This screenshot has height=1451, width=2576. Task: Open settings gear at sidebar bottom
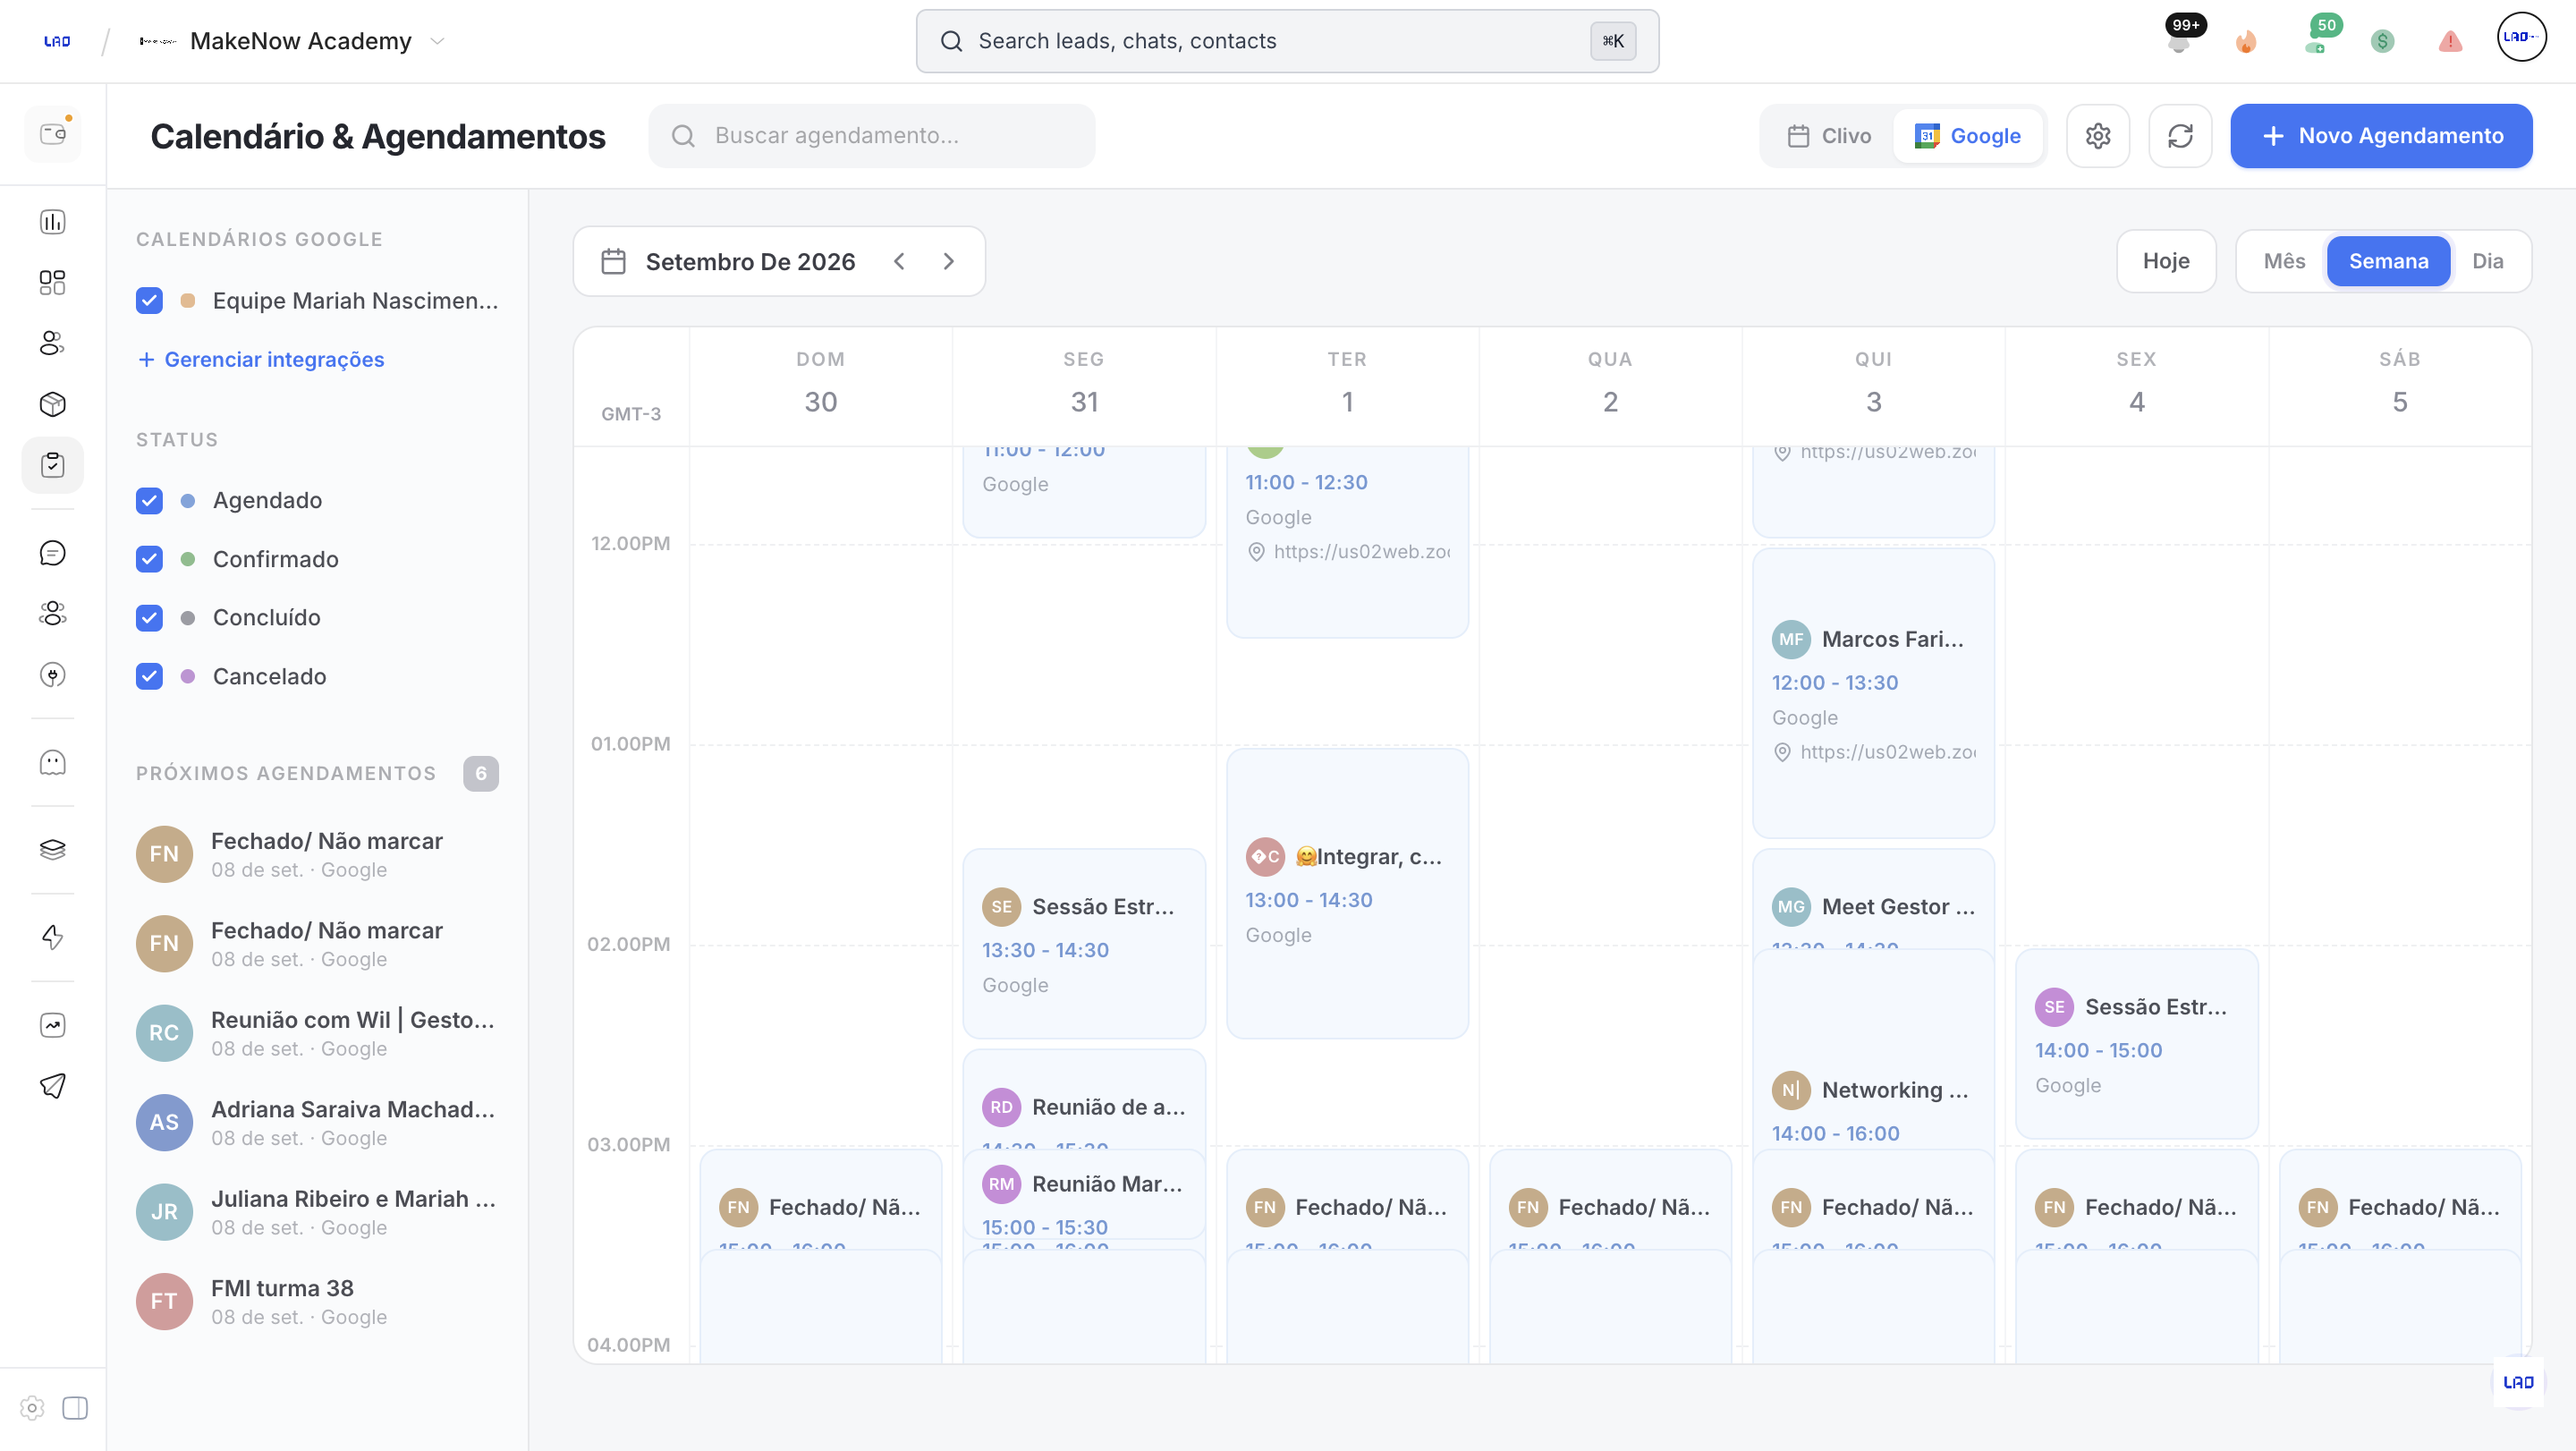(32, 1408)
